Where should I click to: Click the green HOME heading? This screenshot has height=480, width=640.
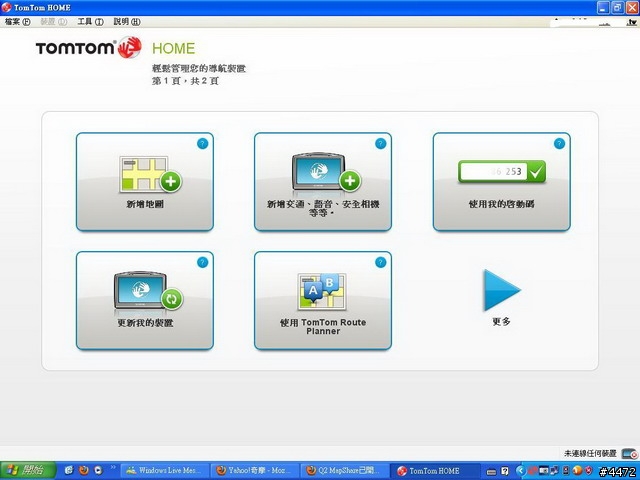tap(173, 48)
